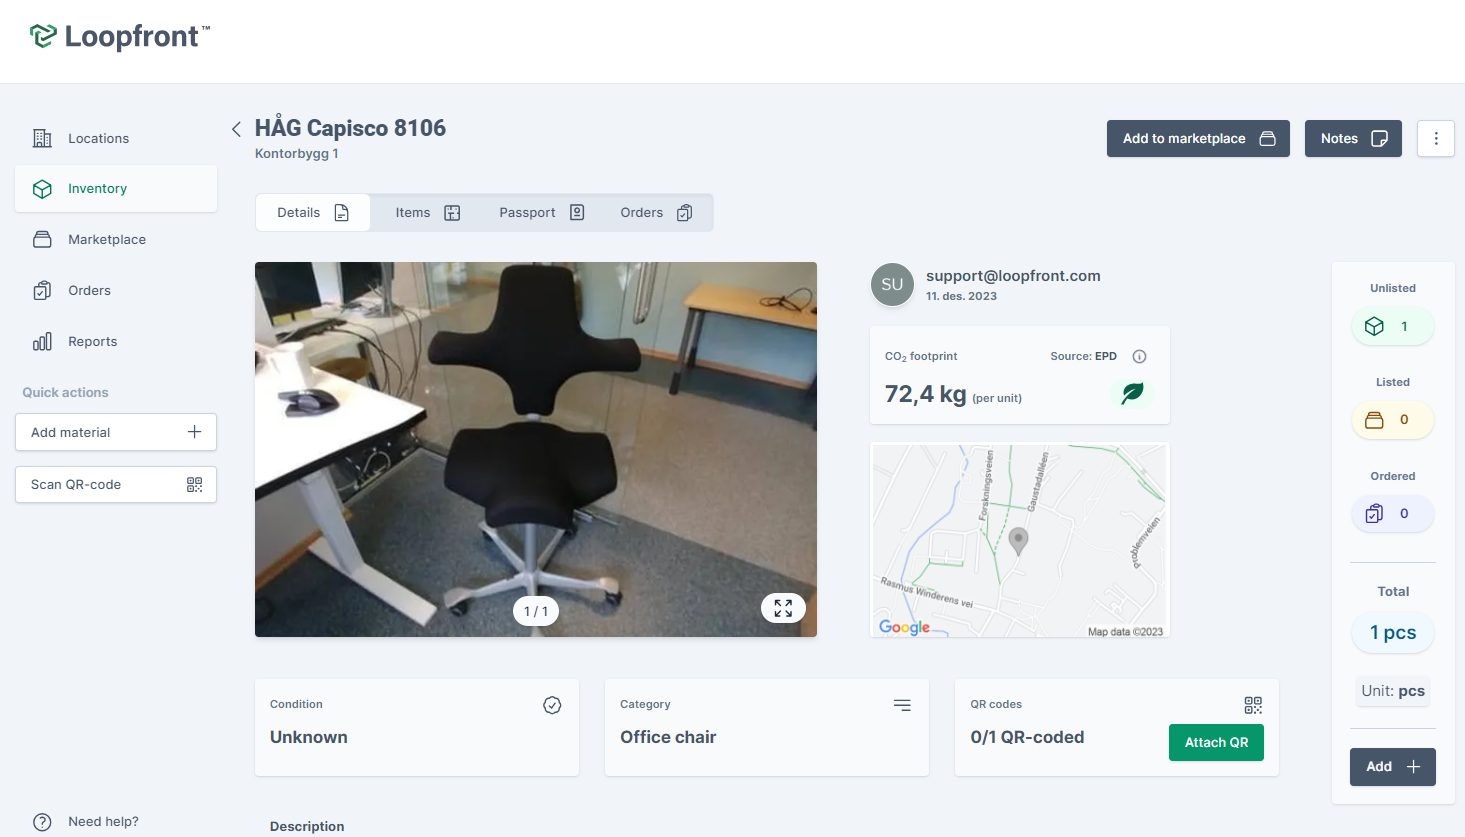Click the Scan QR-code quick action

pyautogui.click(x=116, y=484)
